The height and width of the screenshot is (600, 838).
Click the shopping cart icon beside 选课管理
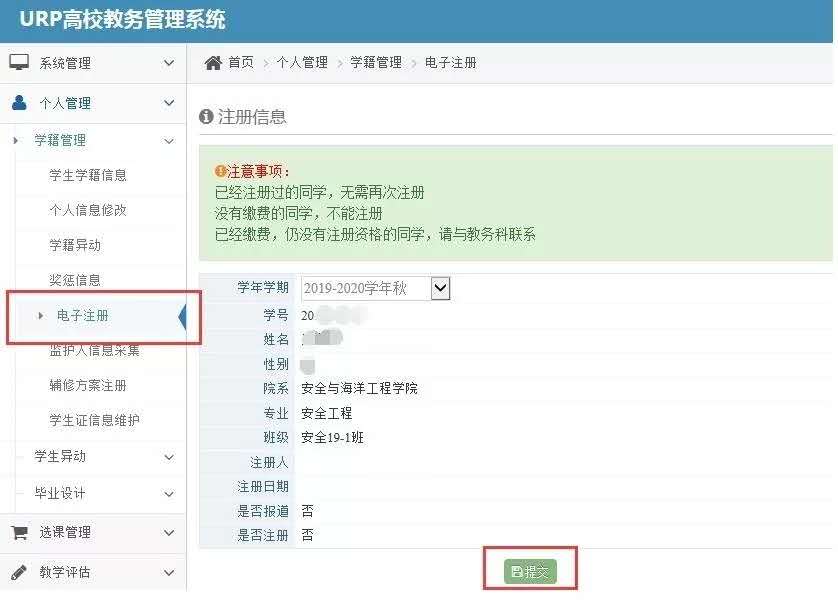pos(19,532)
